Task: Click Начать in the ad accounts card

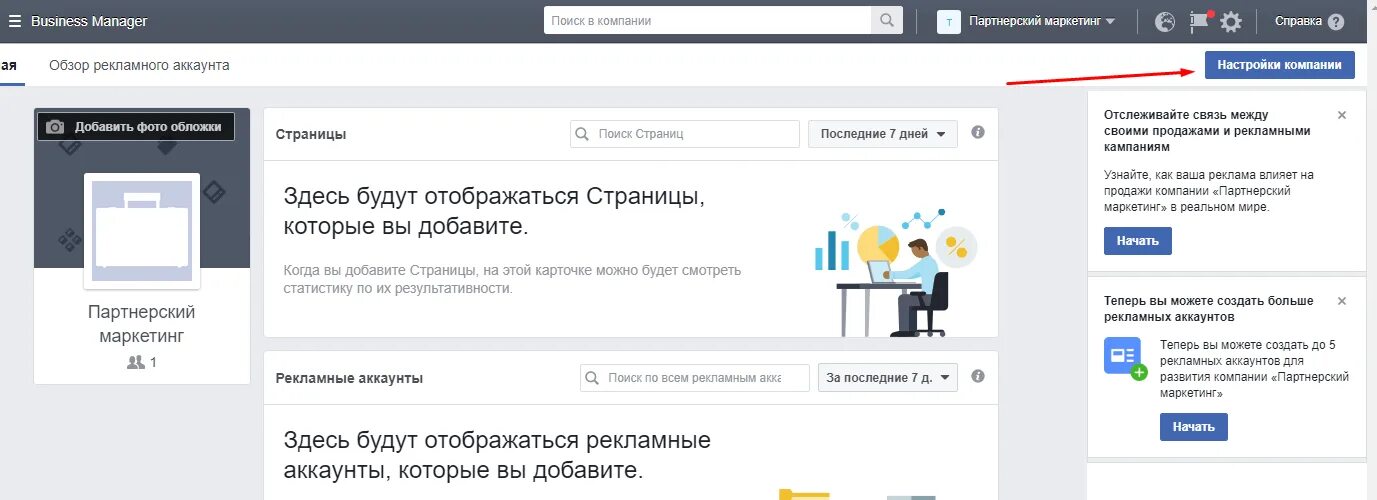Action: [1194, 426]
